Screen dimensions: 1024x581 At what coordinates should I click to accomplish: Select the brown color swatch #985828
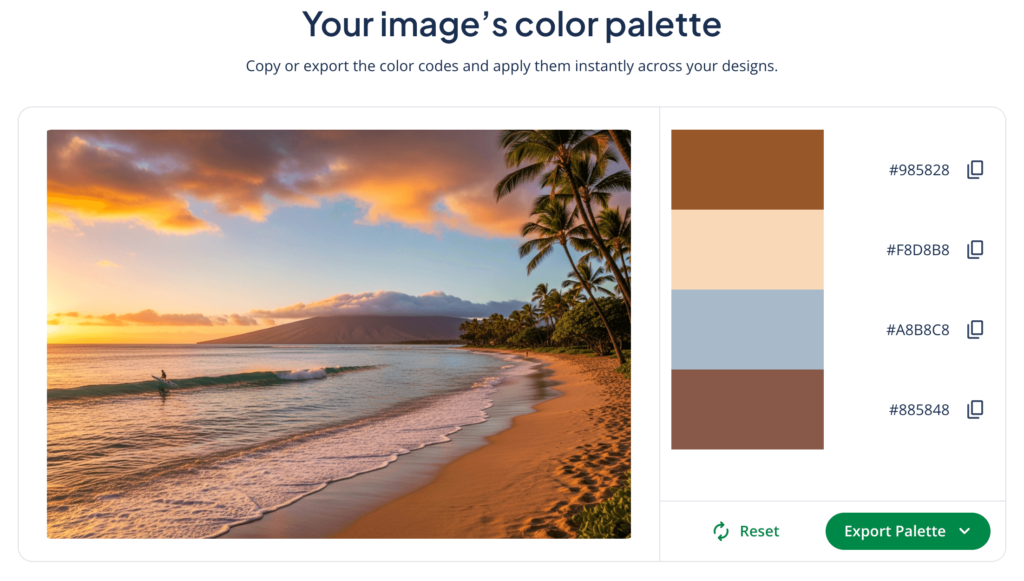747,169
